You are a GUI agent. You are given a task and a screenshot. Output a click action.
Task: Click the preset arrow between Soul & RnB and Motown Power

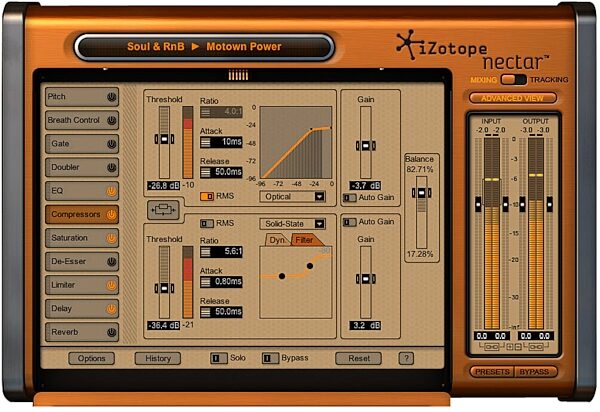pyautogui.click(x=195, y=47)
